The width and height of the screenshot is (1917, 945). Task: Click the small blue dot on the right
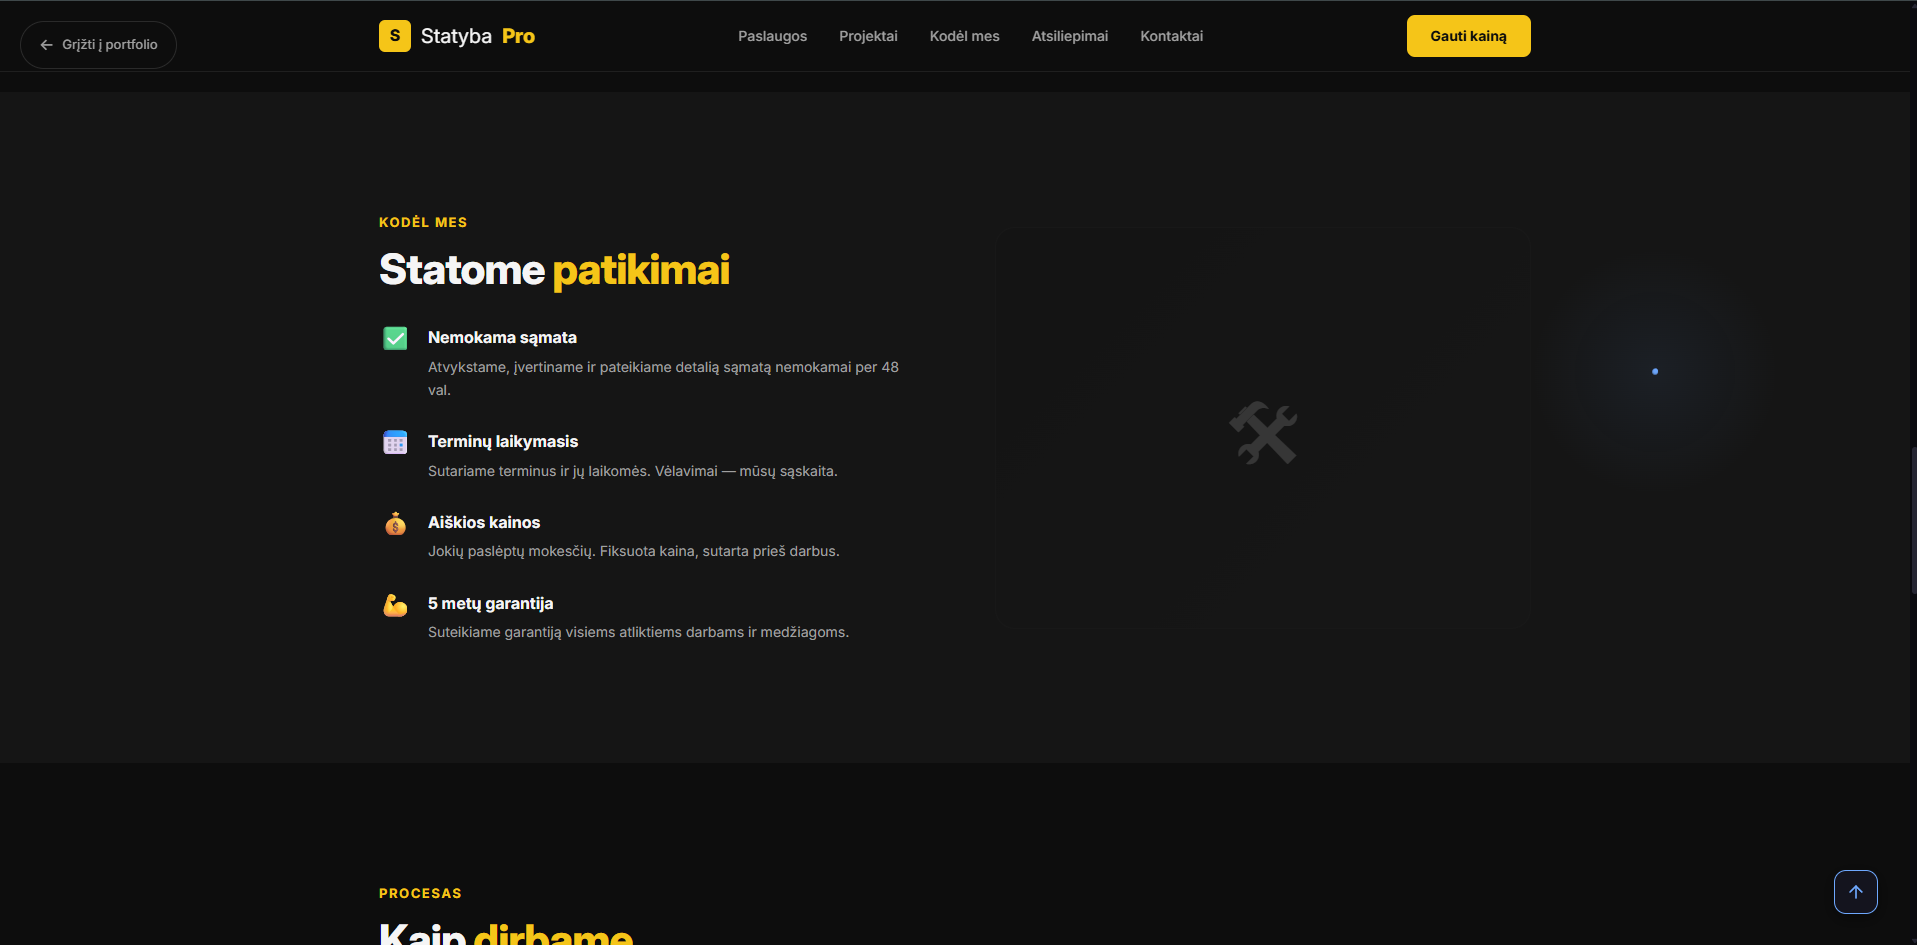pyautogui.click(x=1655, y=372)
